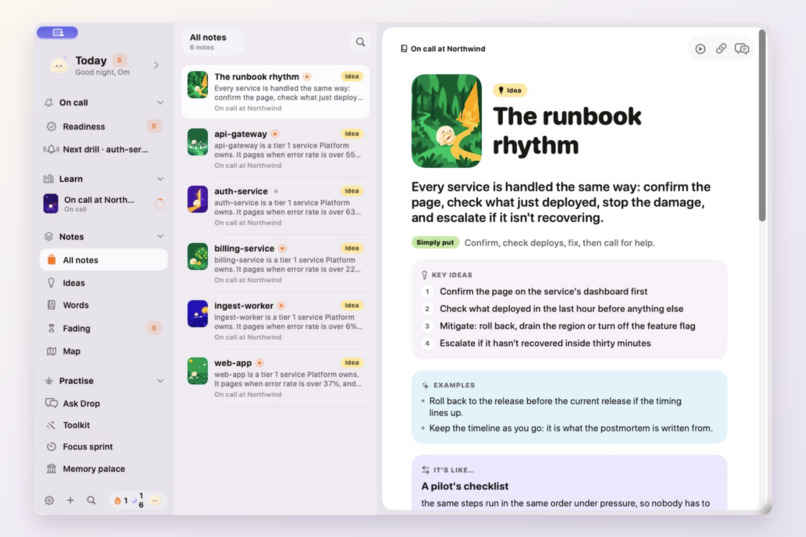806x537 pixels.
Task: Click the streak flame counter
Action: point(121,500)
